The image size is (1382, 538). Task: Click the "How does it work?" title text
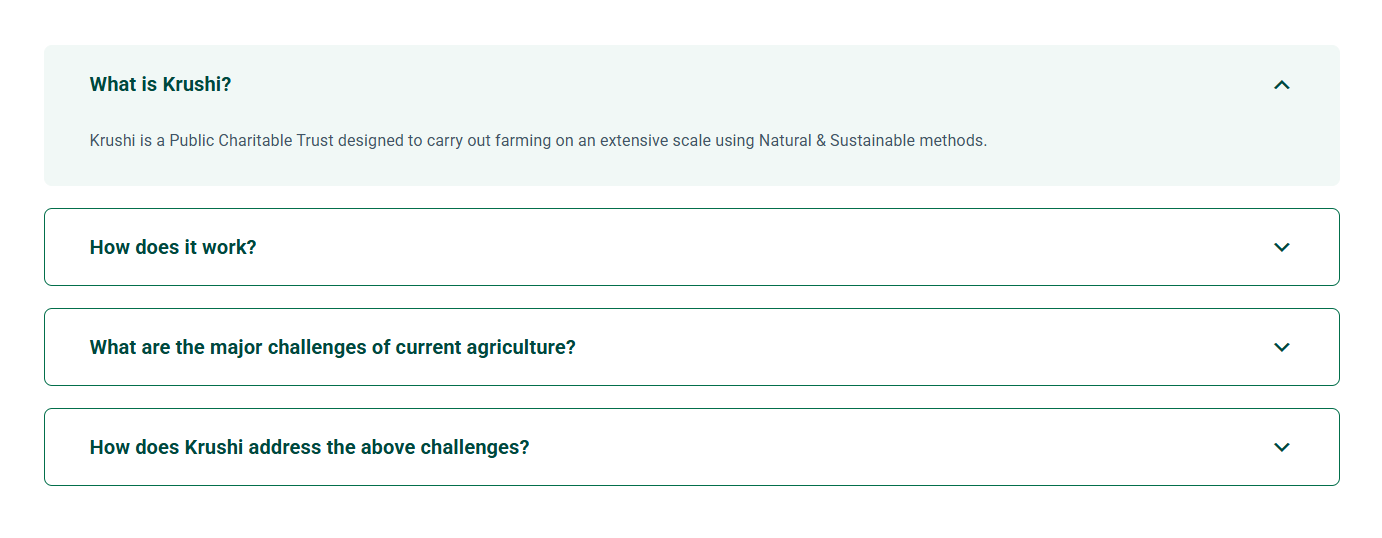tap(173, 247)
